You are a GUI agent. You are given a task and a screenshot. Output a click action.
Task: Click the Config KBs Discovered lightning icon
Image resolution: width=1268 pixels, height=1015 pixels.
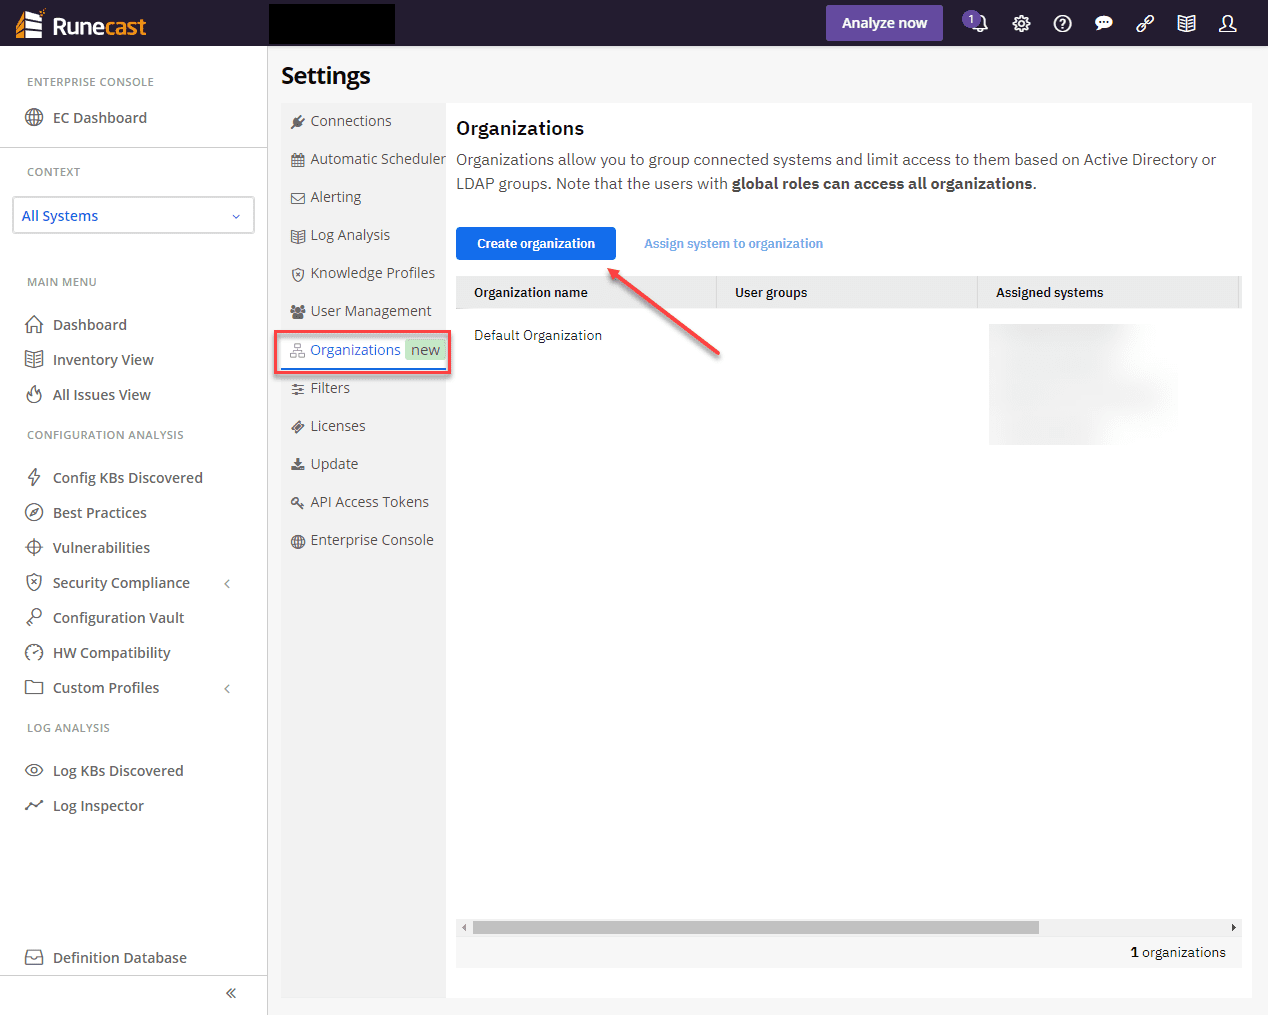tap(34, 477)
